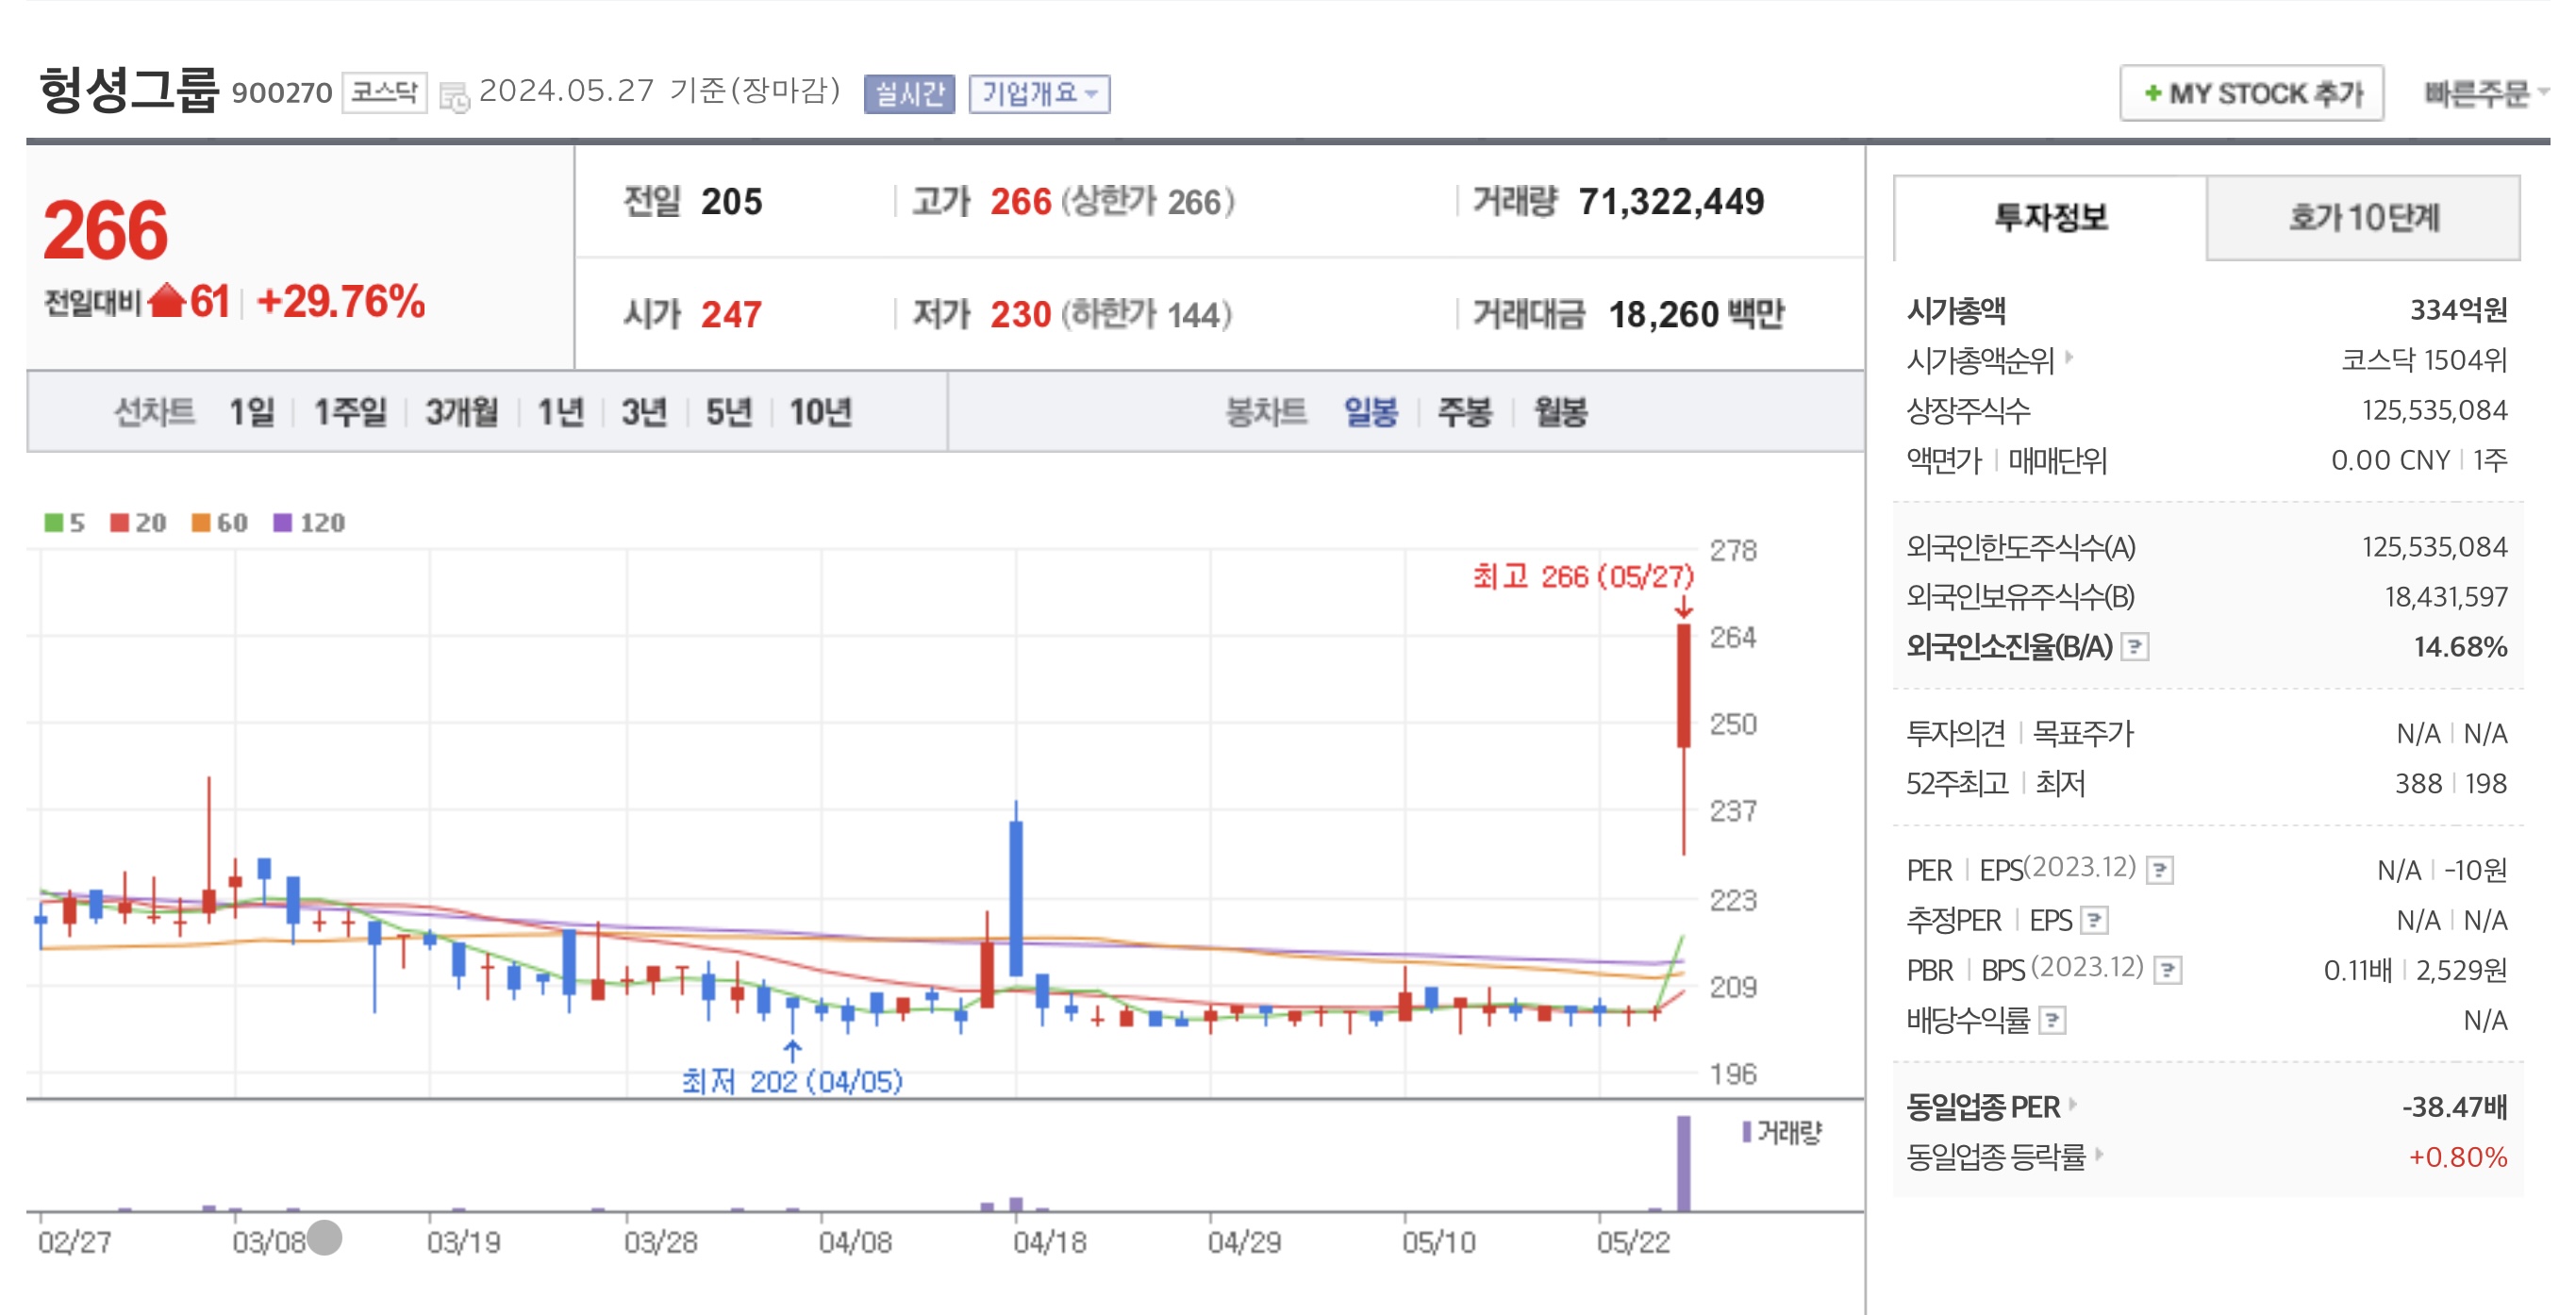This screenshot has height=1315, width=2576.
Task: Expand the 동일업종 등락률 arrow
Action: click(2099, 1154)
